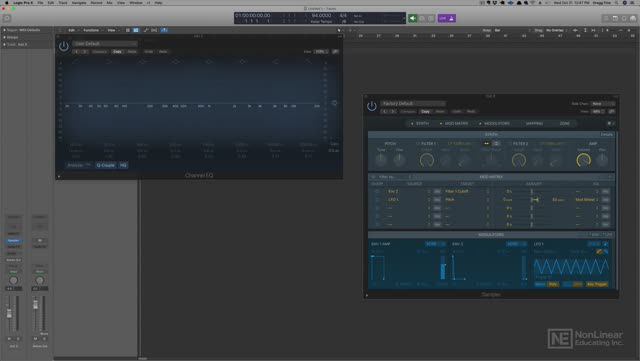
Task: Toggle Filter 1 on in Sampler synth
Action: coord(418,144)
